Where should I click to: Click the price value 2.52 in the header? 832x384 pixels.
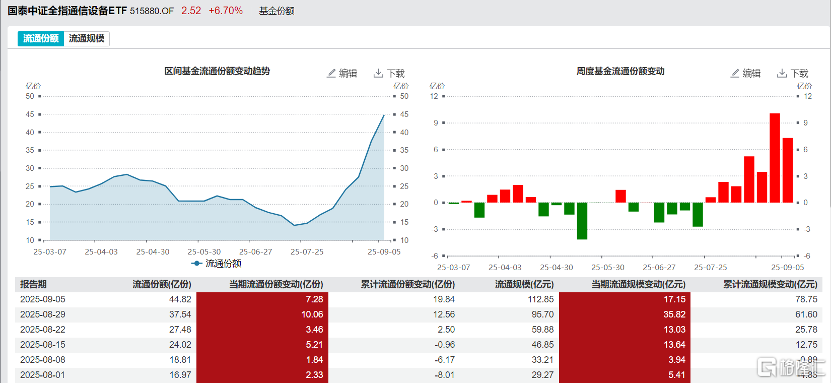click(191, 10)
